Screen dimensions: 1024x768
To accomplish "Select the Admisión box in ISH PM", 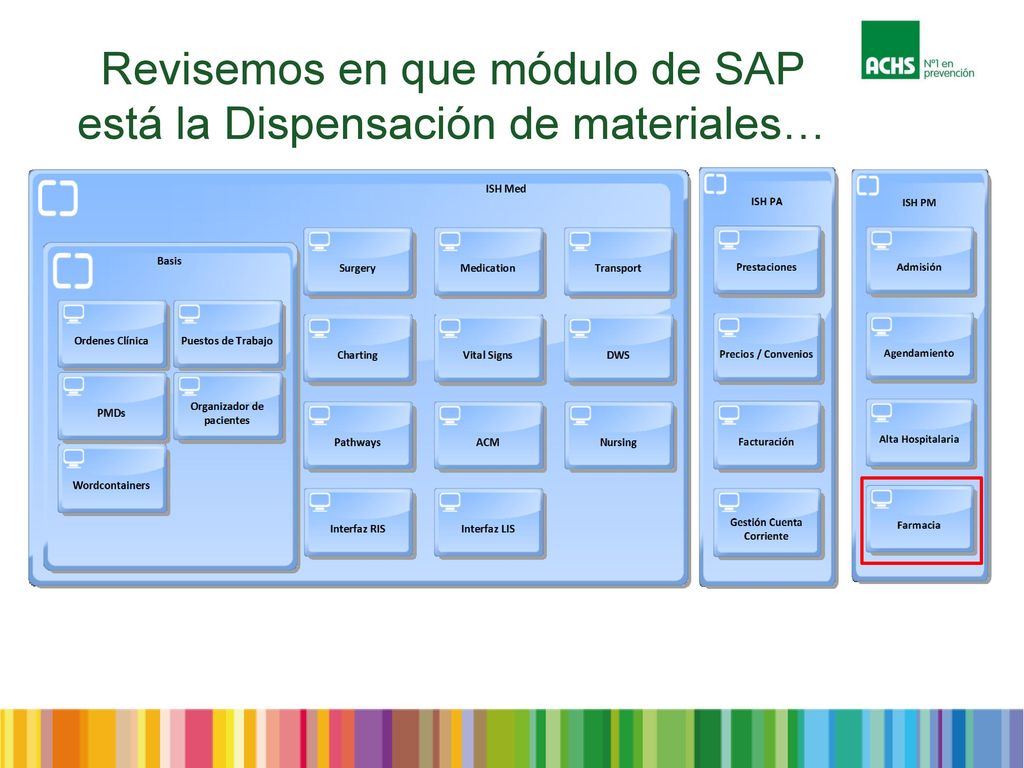I will click(920, 261).
